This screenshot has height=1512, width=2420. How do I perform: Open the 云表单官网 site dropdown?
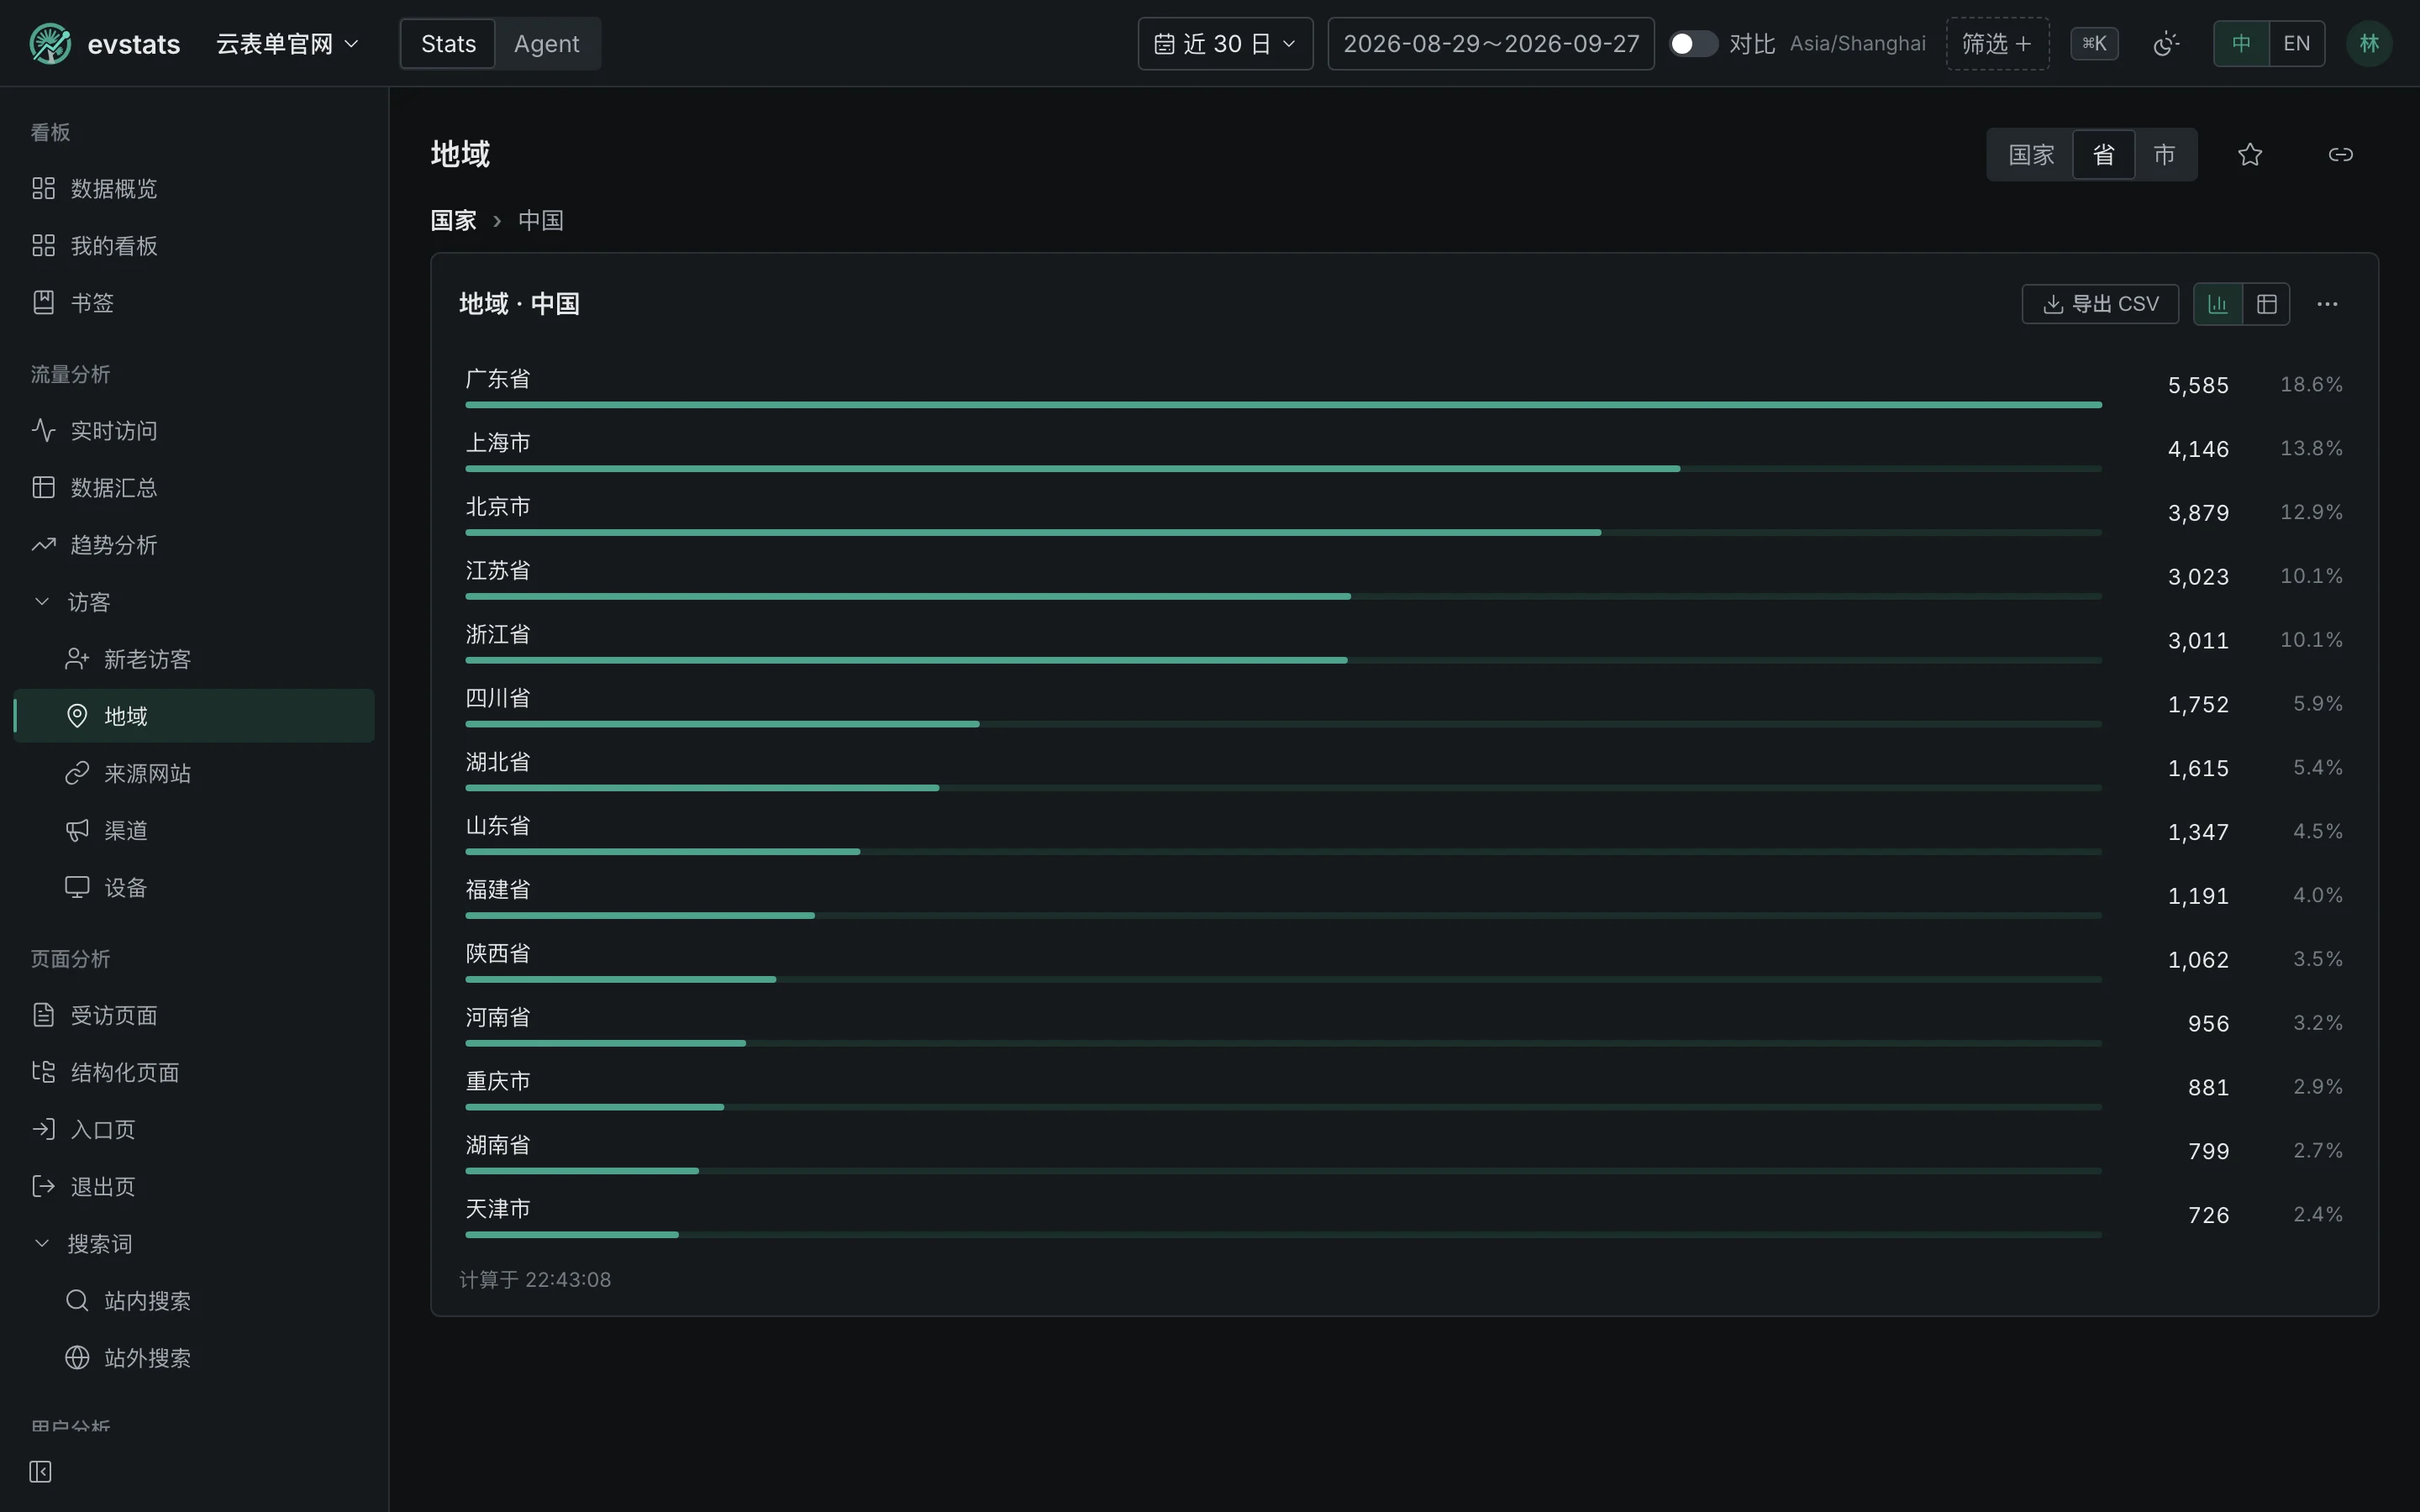pyautogui.click(x=287, y=44)
